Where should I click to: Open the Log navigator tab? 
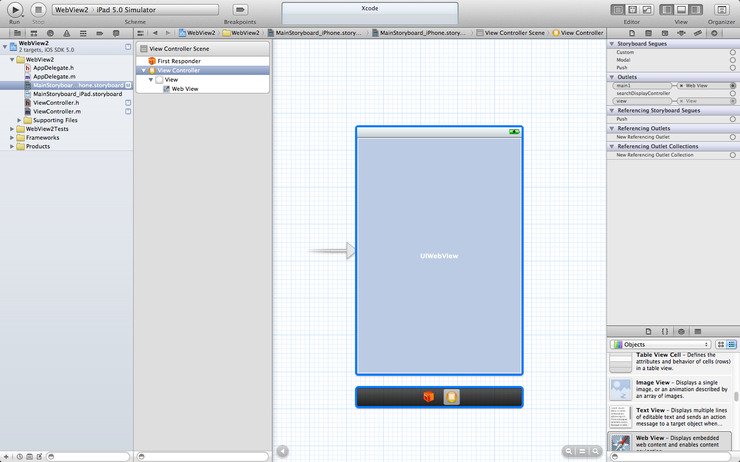[116, 33]
